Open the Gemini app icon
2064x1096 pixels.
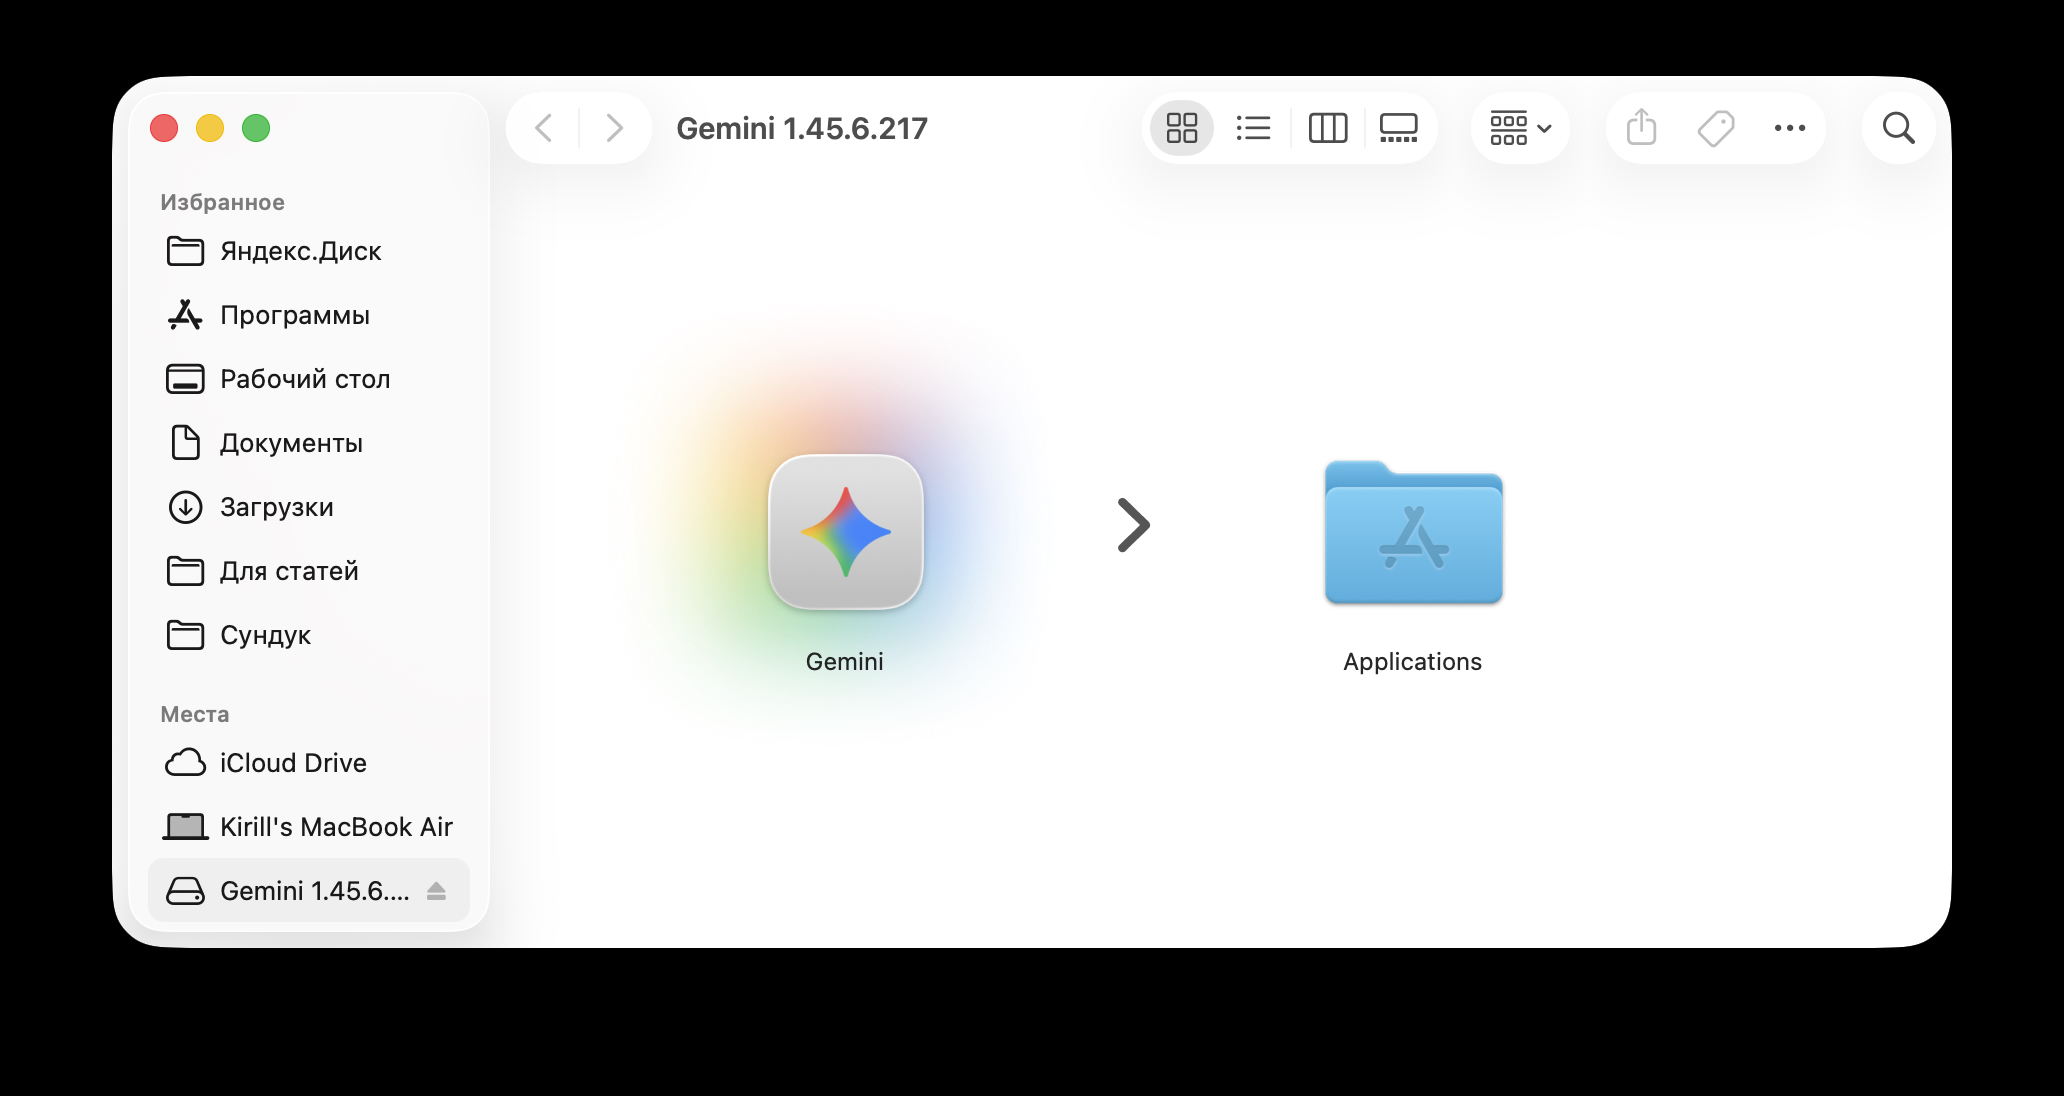click(845, 533)
